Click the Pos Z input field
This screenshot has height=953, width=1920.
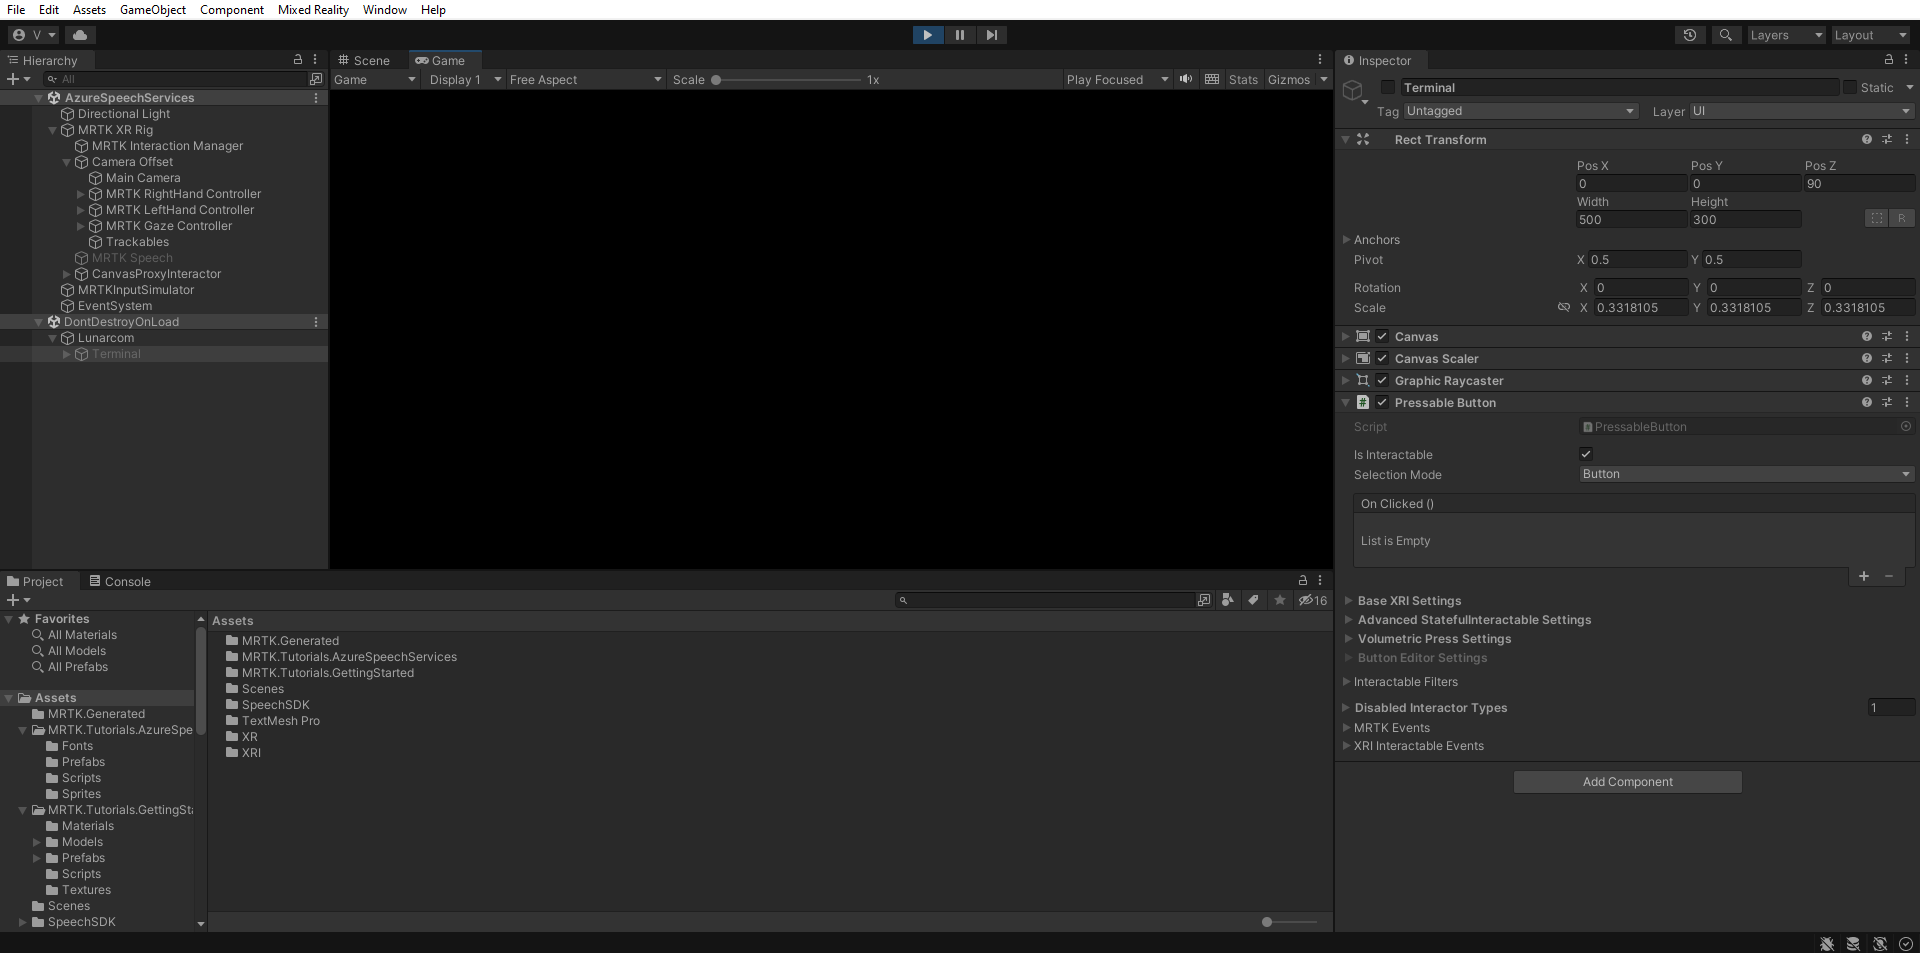1859,184
